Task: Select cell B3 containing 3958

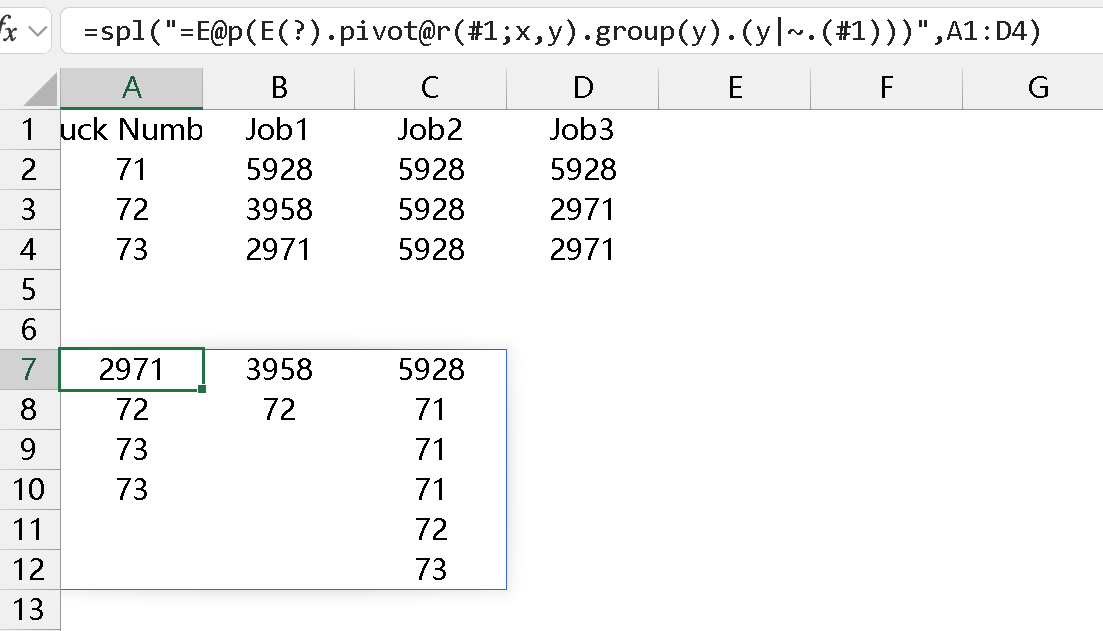Action: click(x=279, y=210)
